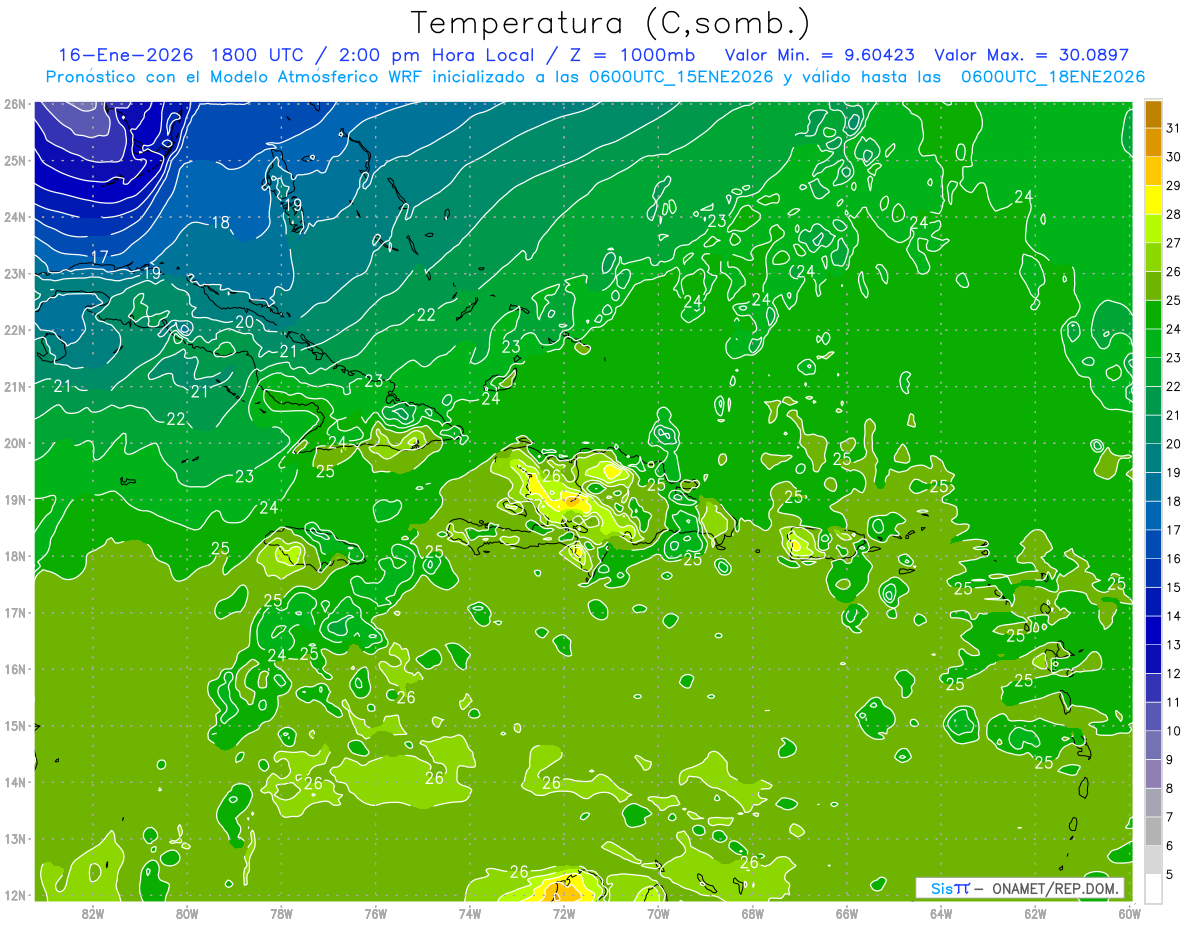Click the 'Valor Max. = 30.0897' readout

click(1031, 55)
